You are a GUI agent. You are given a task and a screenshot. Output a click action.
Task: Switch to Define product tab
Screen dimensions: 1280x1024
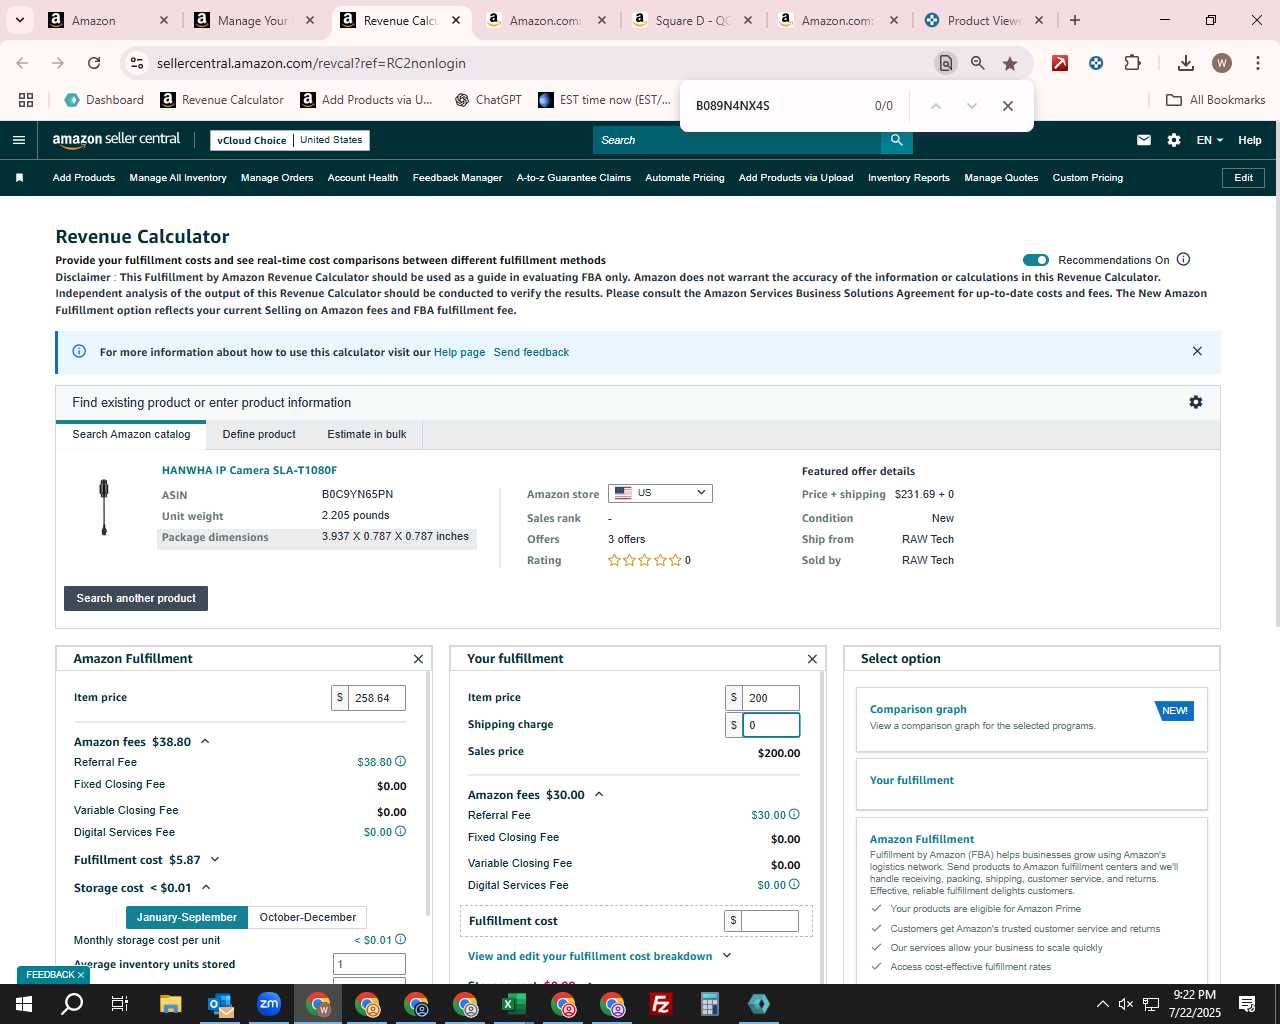coord(259,434)
